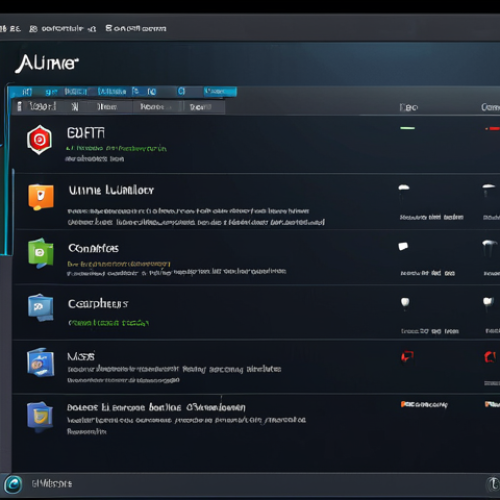Click the white Alime logo in the header

click(x=47, y=63)
